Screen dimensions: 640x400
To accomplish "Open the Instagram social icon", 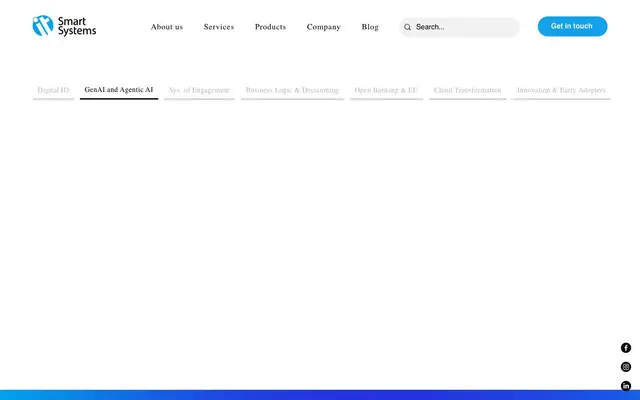I will click(x=626, y=367).
